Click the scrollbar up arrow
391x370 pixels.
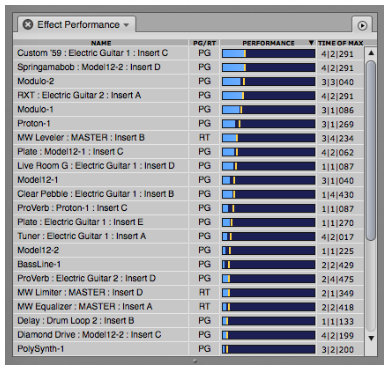(371, 53)
